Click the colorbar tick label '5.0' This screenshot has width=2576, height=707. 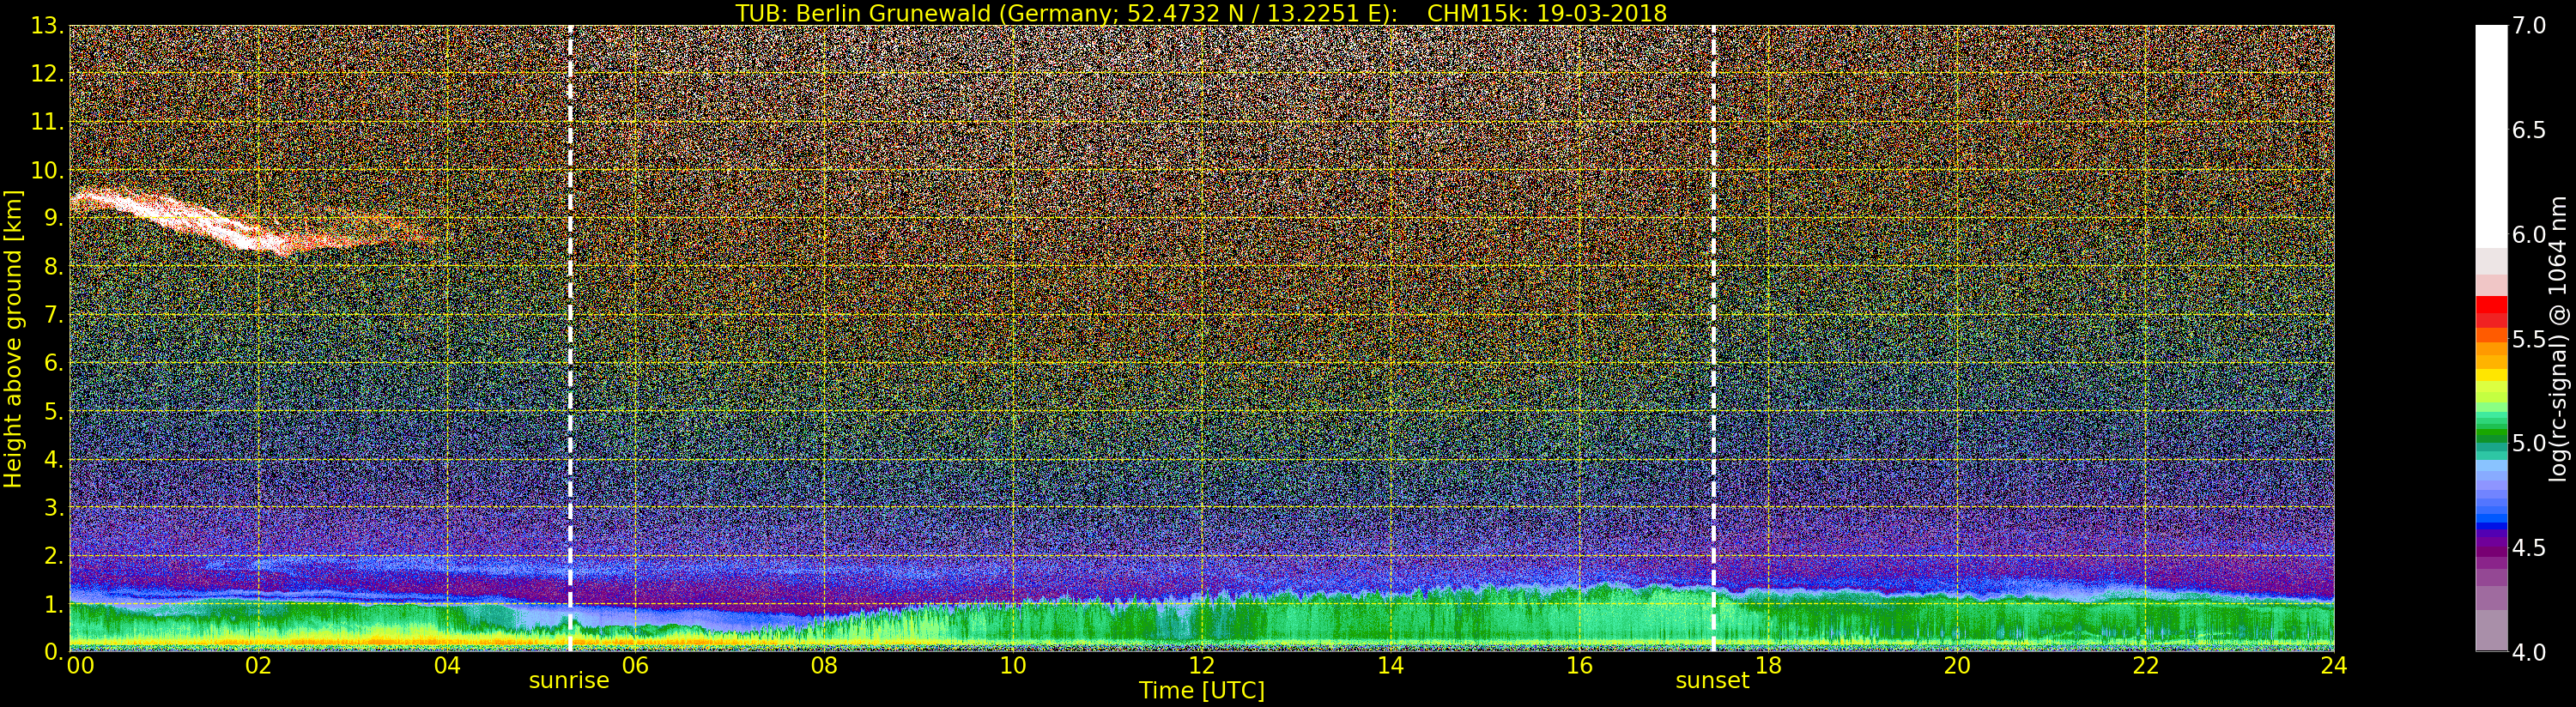[x=2529, y=443]
